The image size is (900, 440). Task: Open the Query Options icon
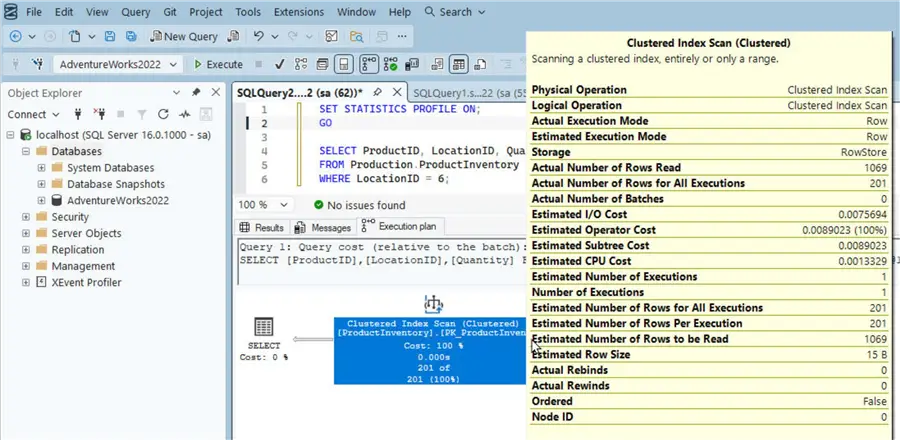click(323, 64)
